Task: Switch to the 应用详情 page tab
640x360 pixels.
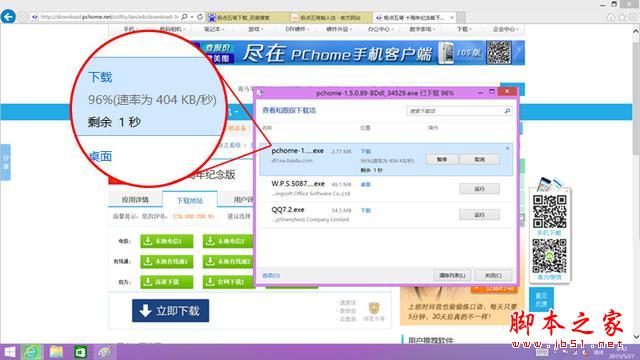Action: [x=135, y=200]
